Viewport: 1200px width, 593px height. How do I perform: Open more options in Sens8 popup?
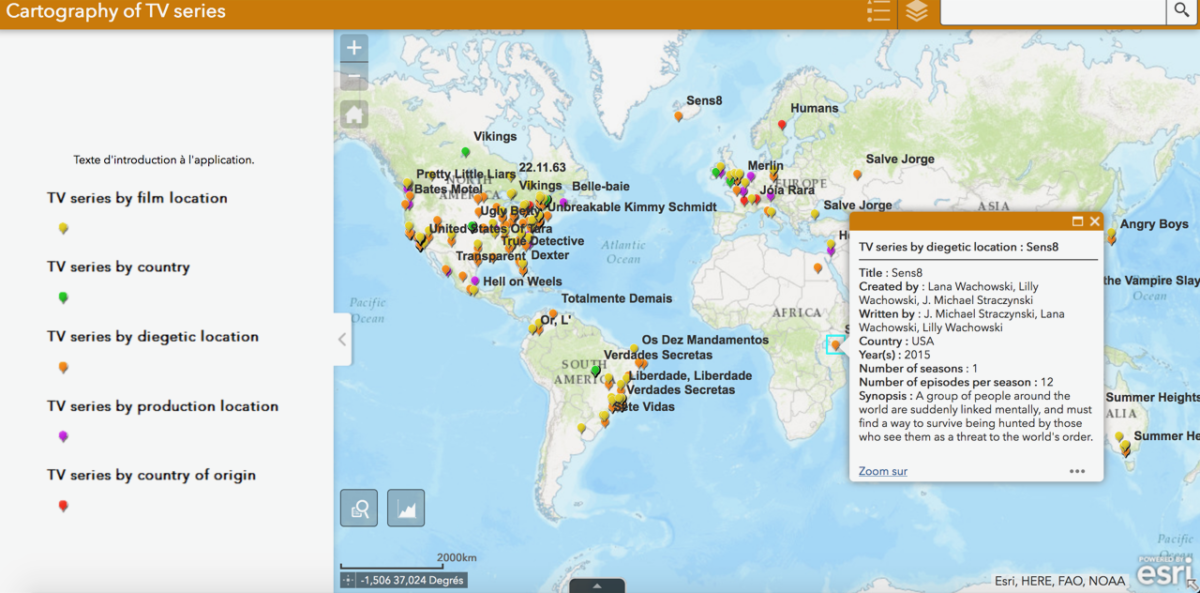pyautogui.click(x=1077, y=471)
